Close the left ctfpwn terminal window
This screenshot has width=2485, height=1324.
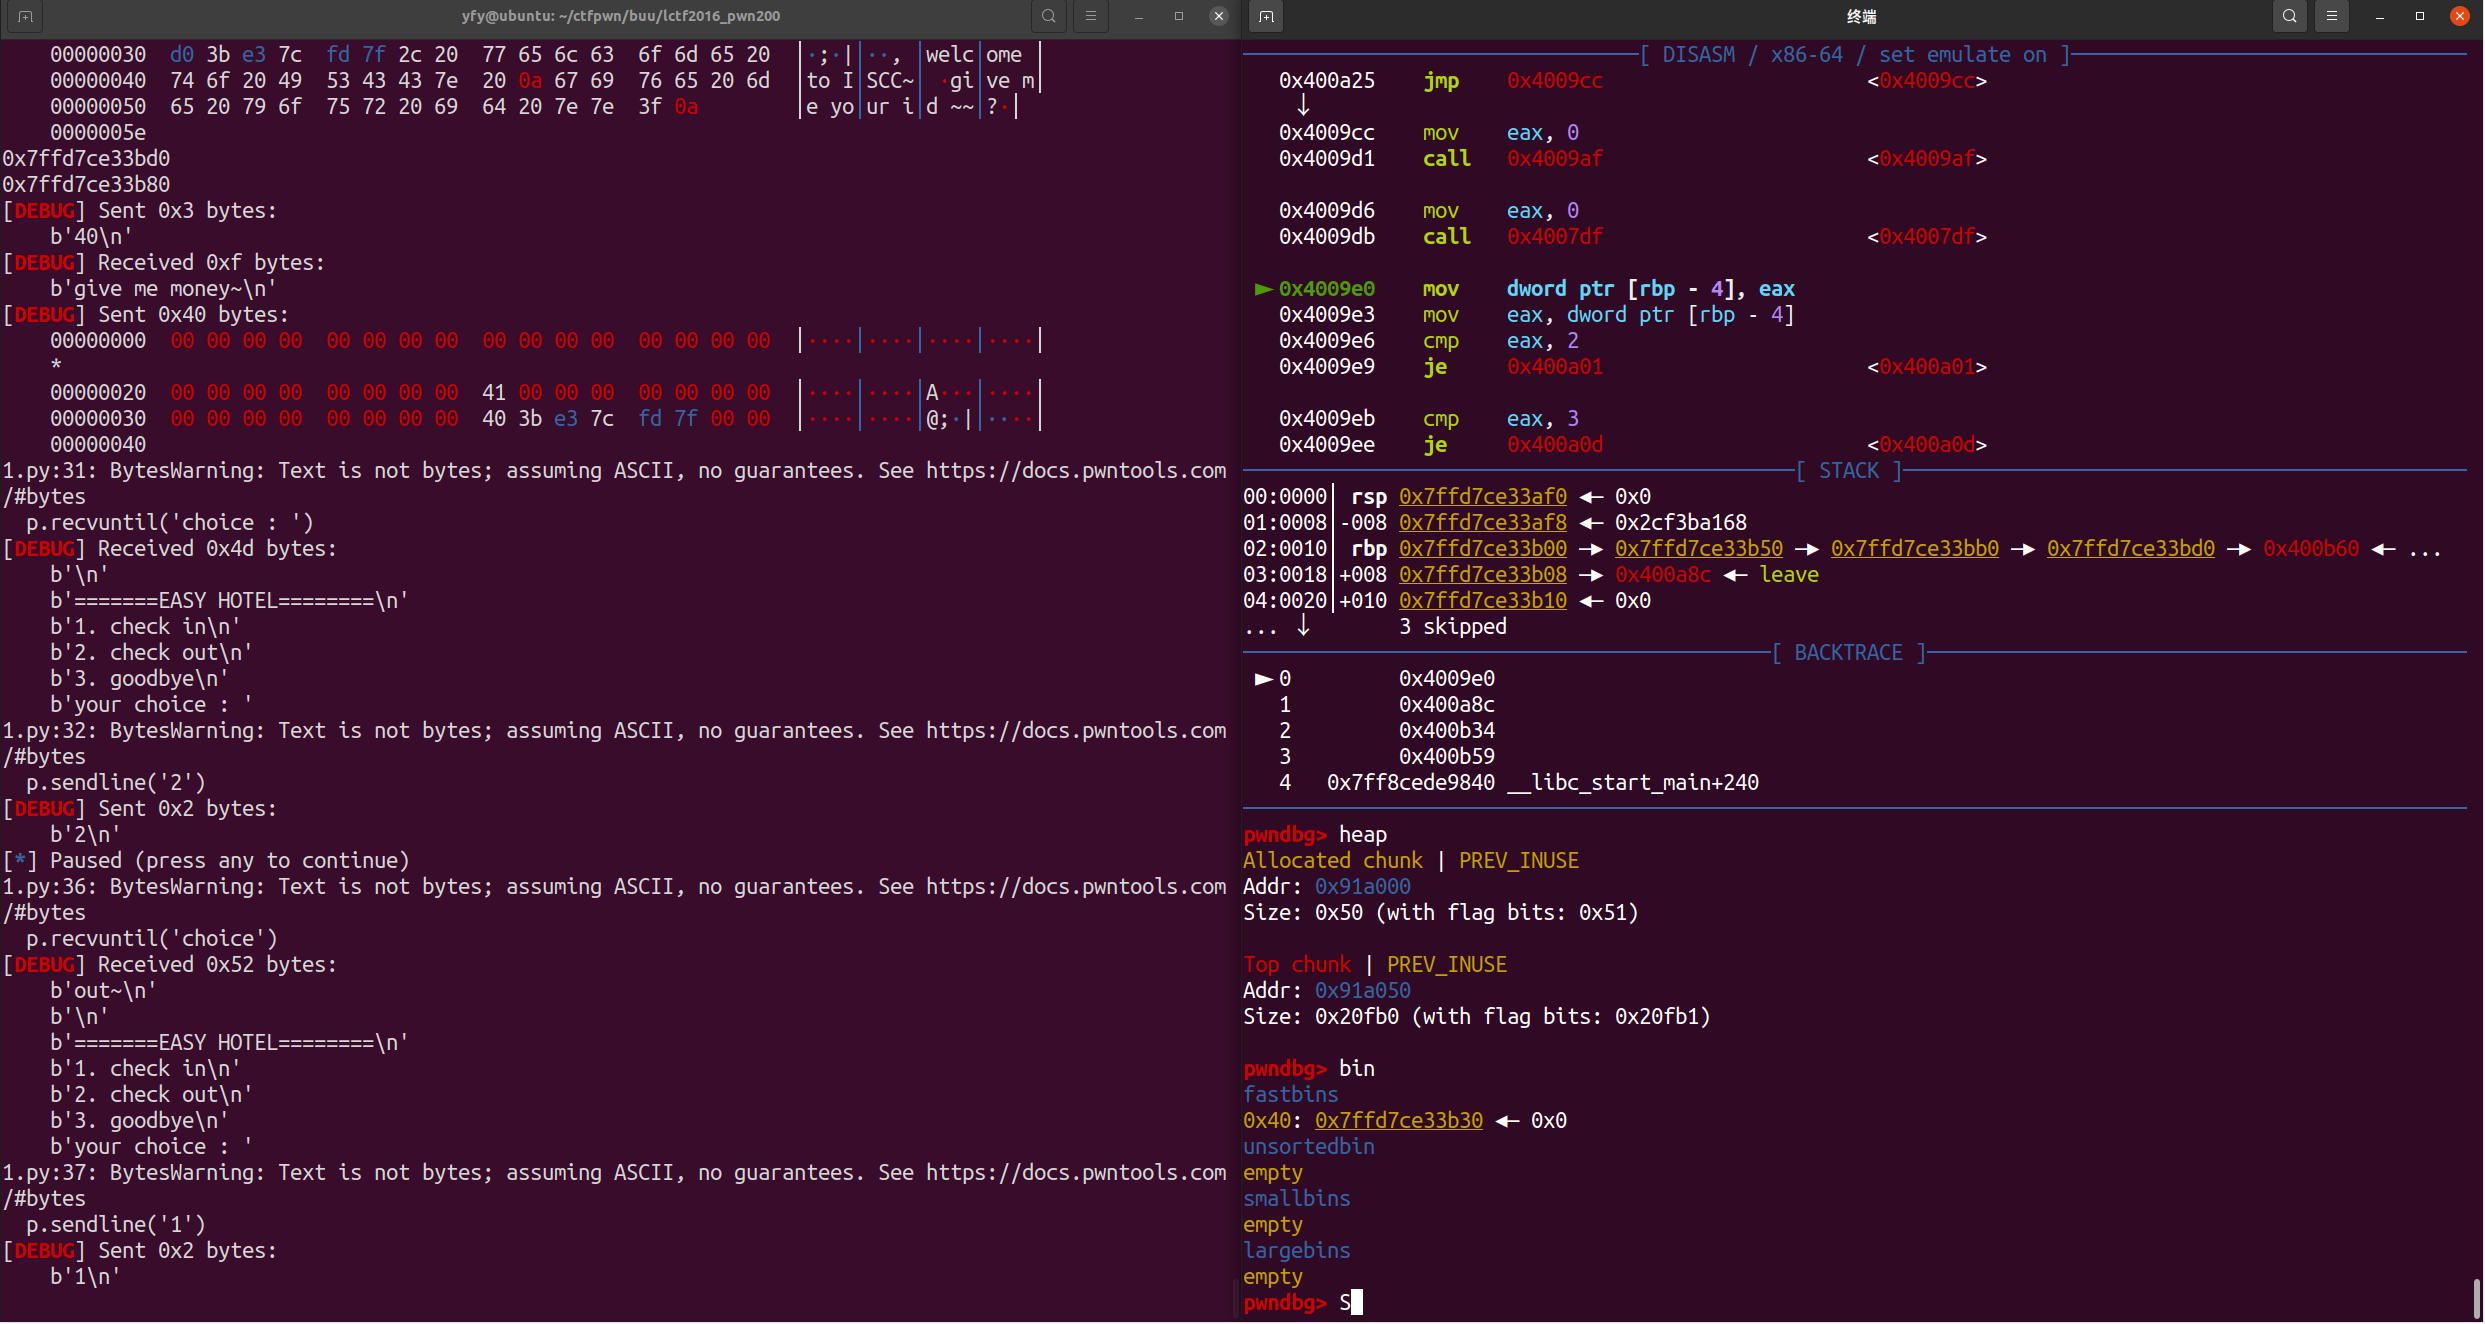tap(1219, 16)
